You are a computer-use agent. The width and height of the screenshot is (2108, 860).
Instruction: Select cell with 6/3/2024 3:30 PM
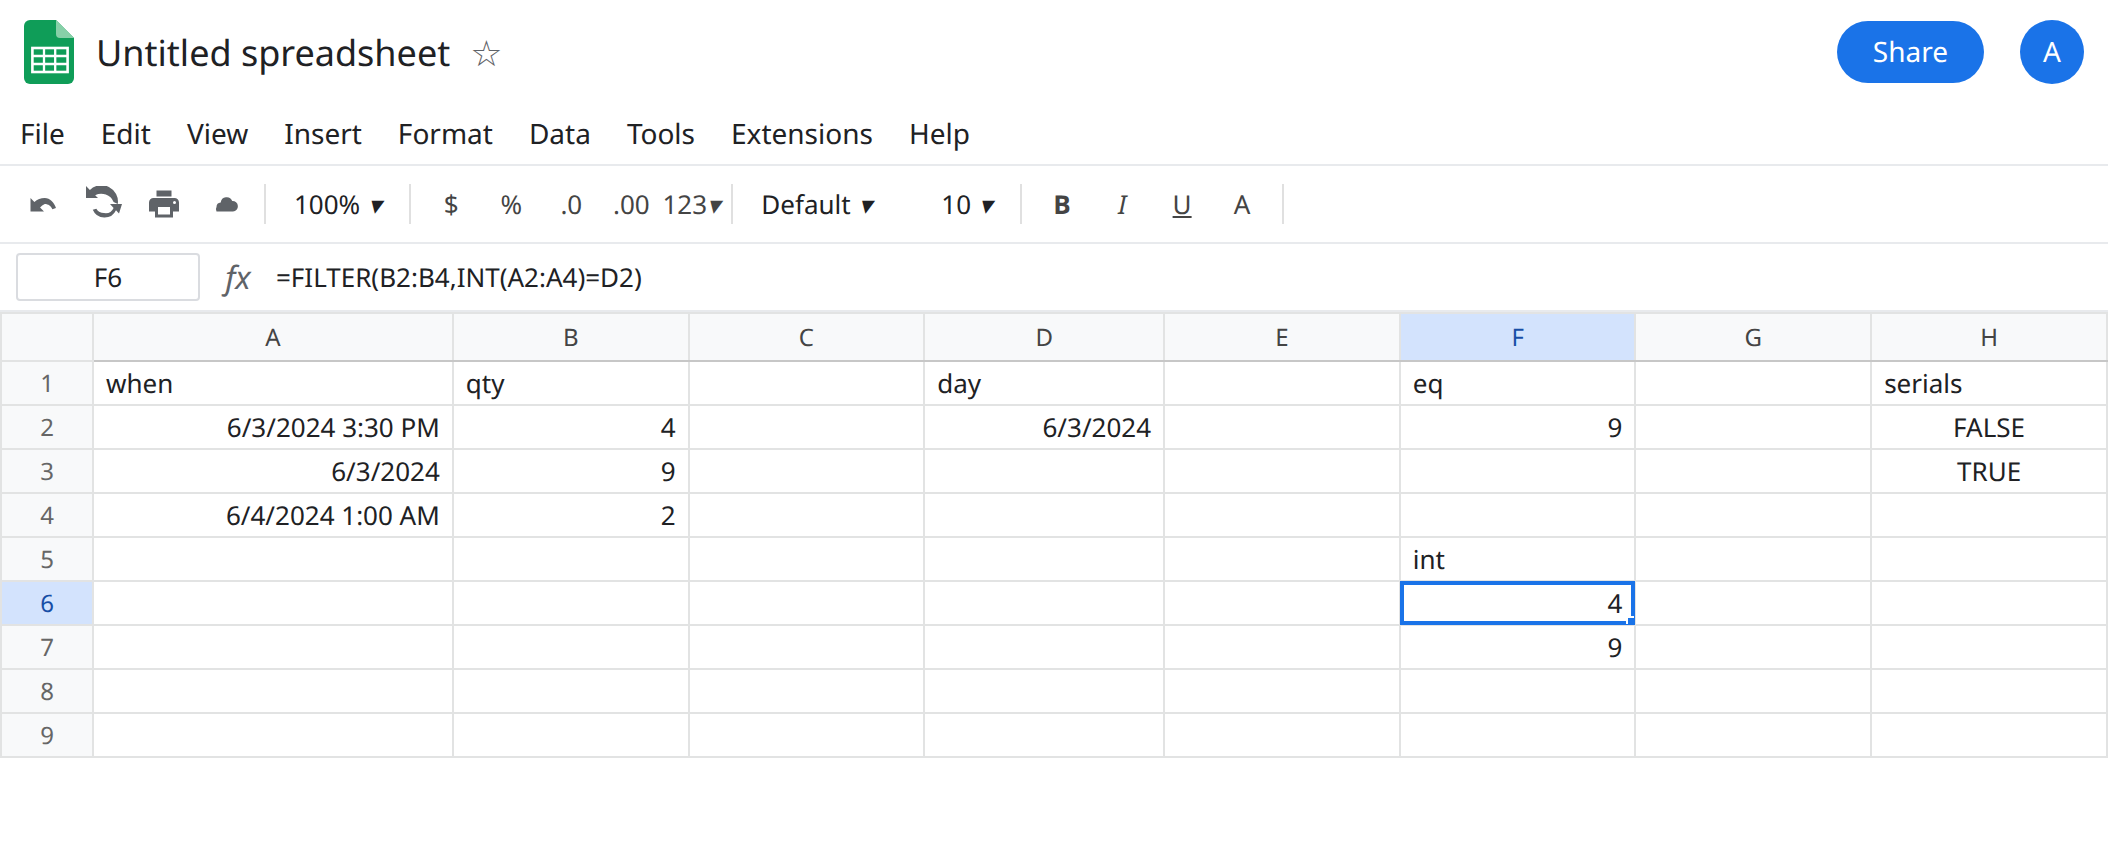pyautogui.click(x=273, y=428)
